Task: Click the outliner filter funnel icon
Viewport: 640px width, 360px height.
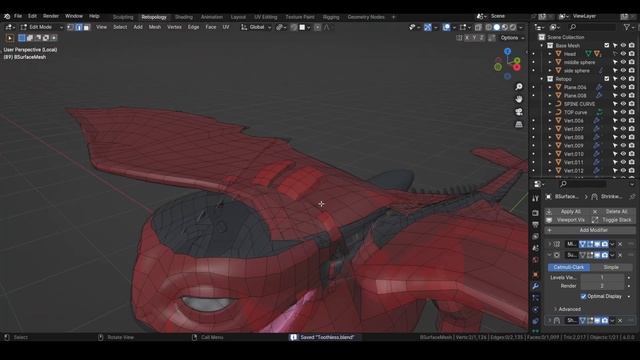Action: [x=627, y=27]
